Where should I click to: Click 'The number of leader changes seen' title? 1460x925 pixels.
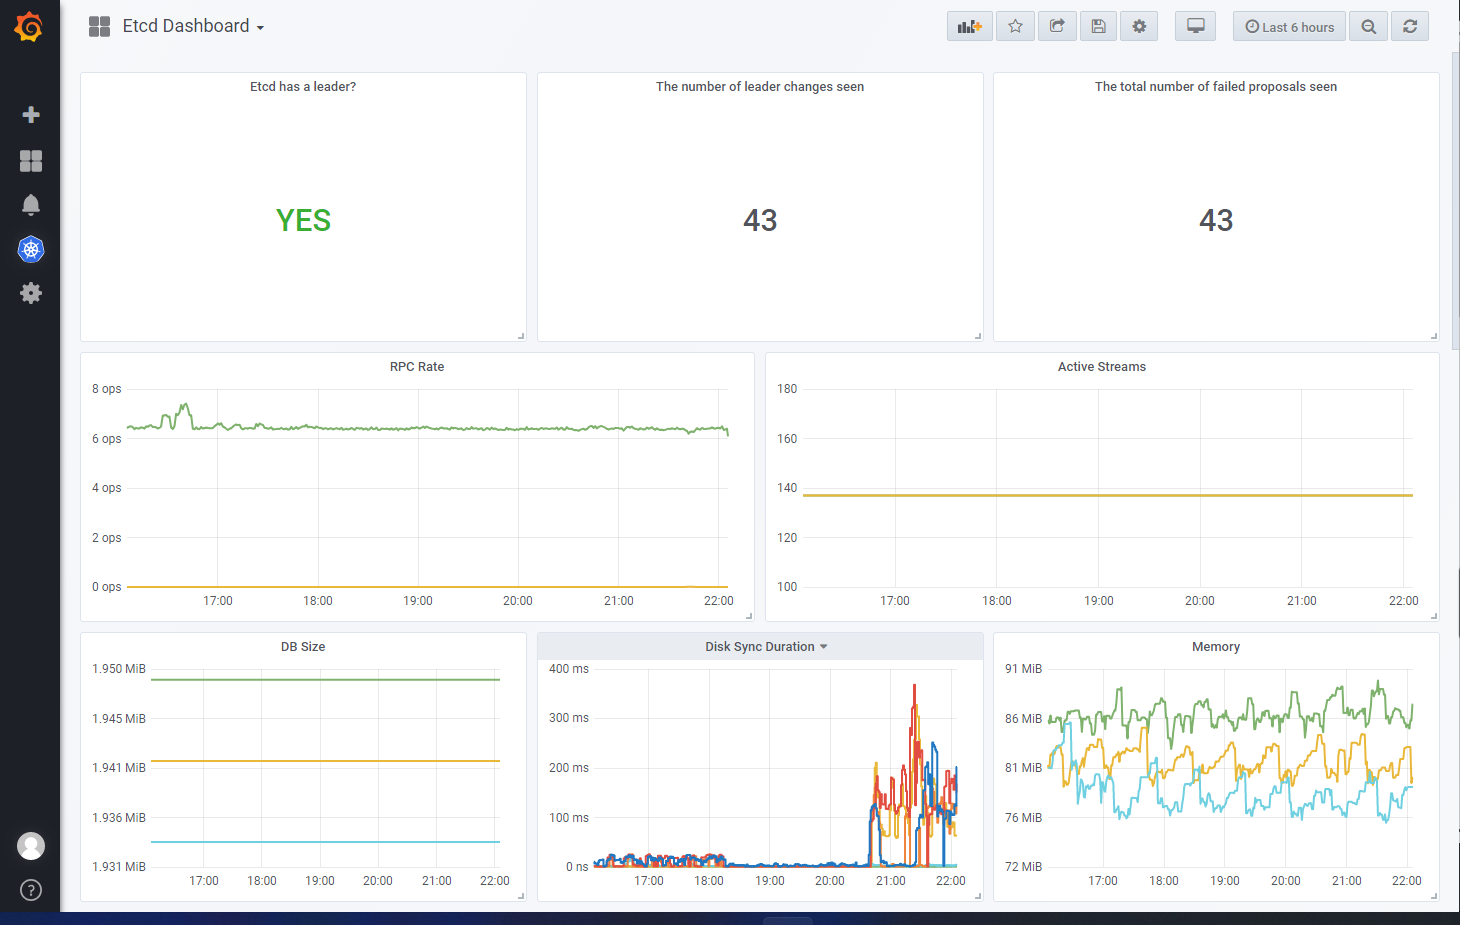point(760,87)
